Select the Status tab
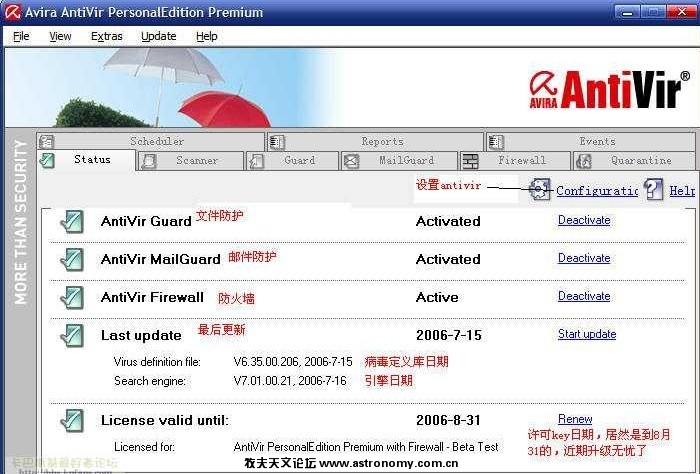The height and width of the screenshot is (474, 700). 86,160
